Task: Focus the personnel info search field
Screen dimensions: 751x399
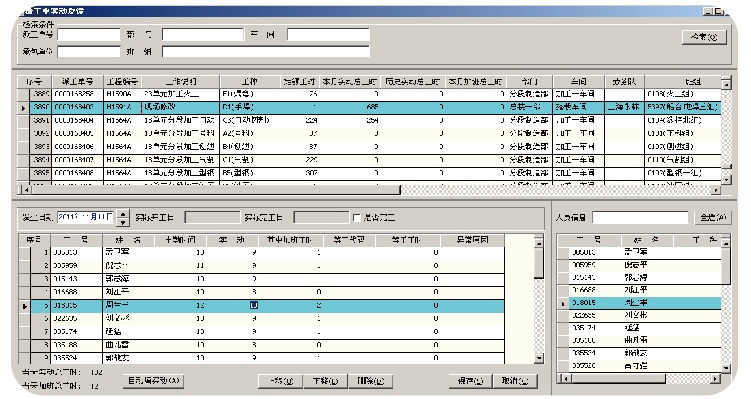Action: coord(640,217)
